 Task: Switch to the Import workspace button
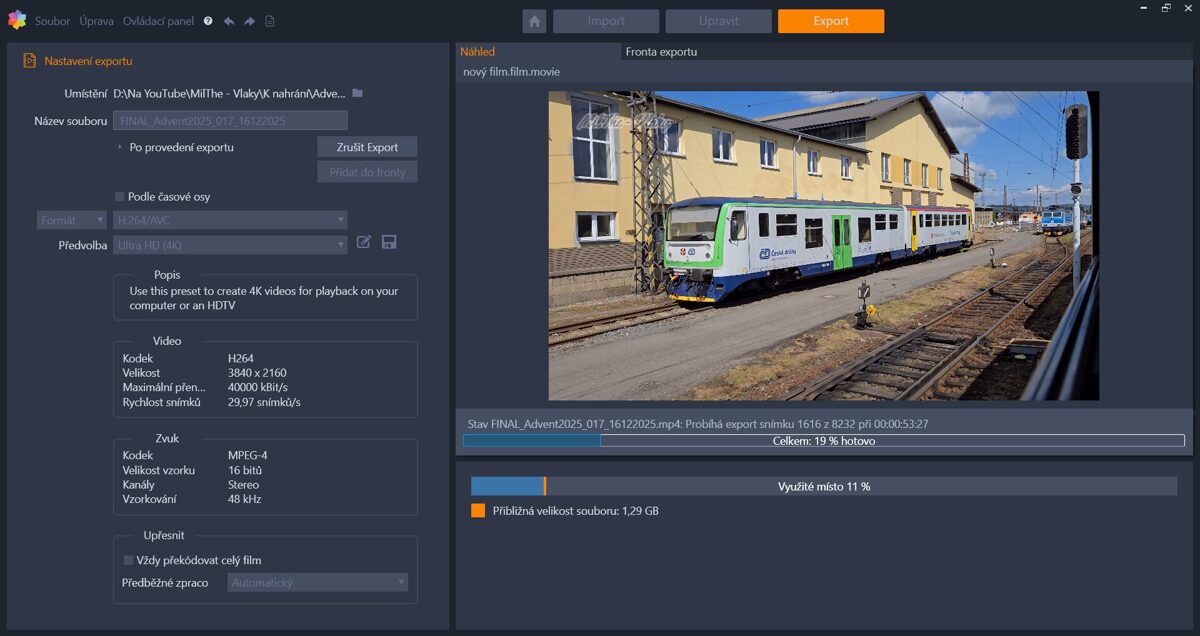[606, 21]
